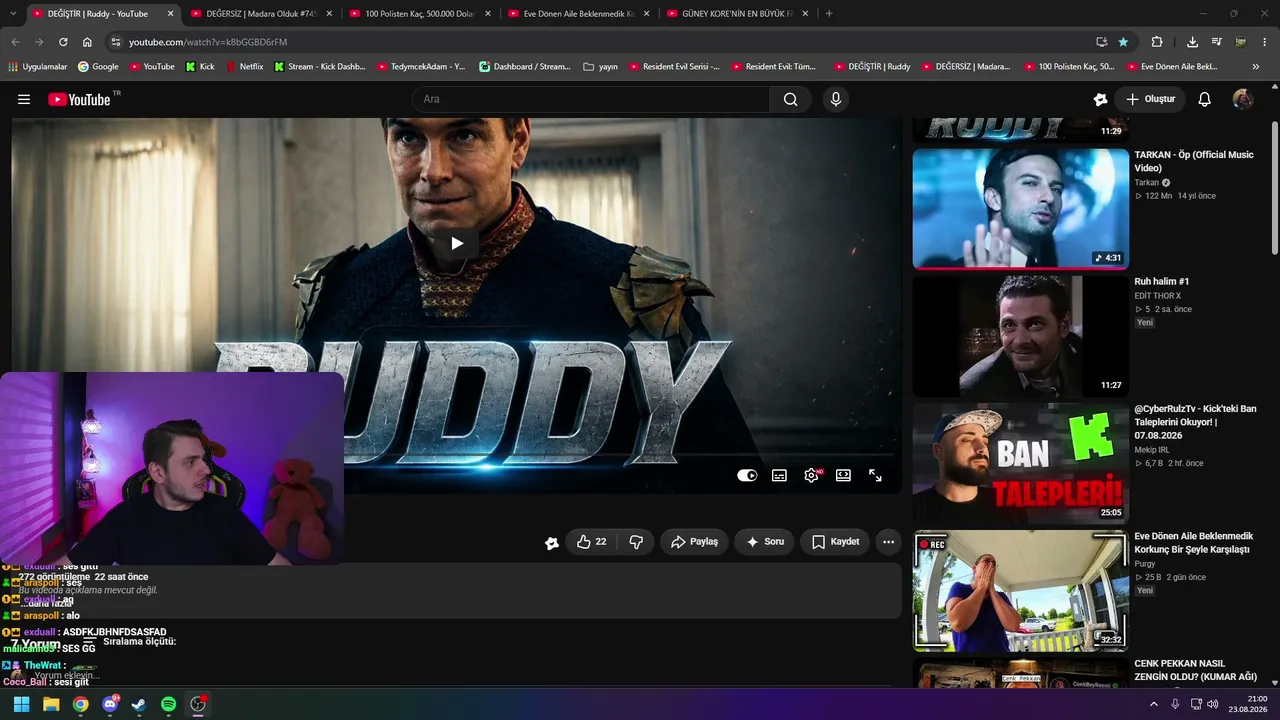
Task: Open Chrome from the taskbar
Action: pyautogui.click(x=80, y=704)
